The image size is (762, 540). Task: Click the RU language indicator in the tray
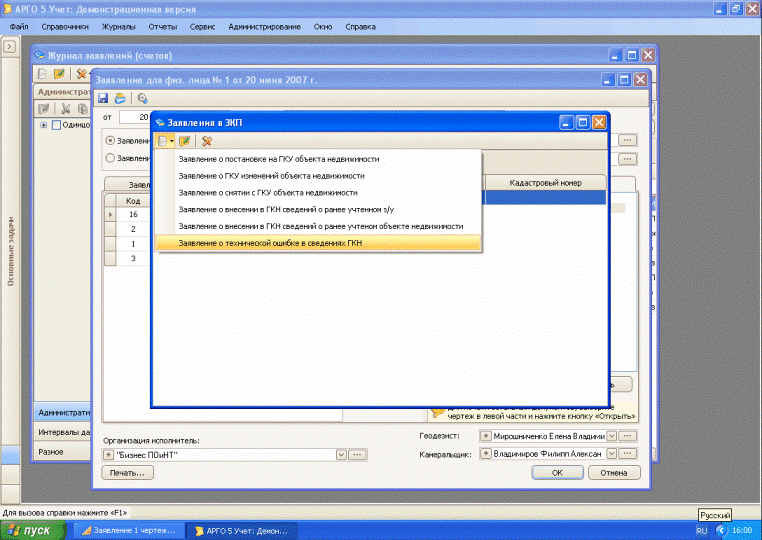pos(702,531)
